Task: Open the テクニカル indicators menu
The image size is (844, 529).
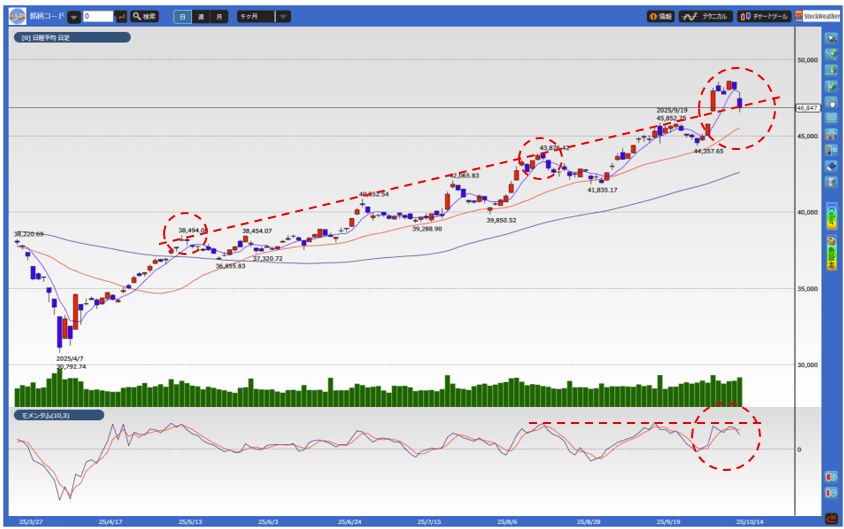Action: point(706,16)
